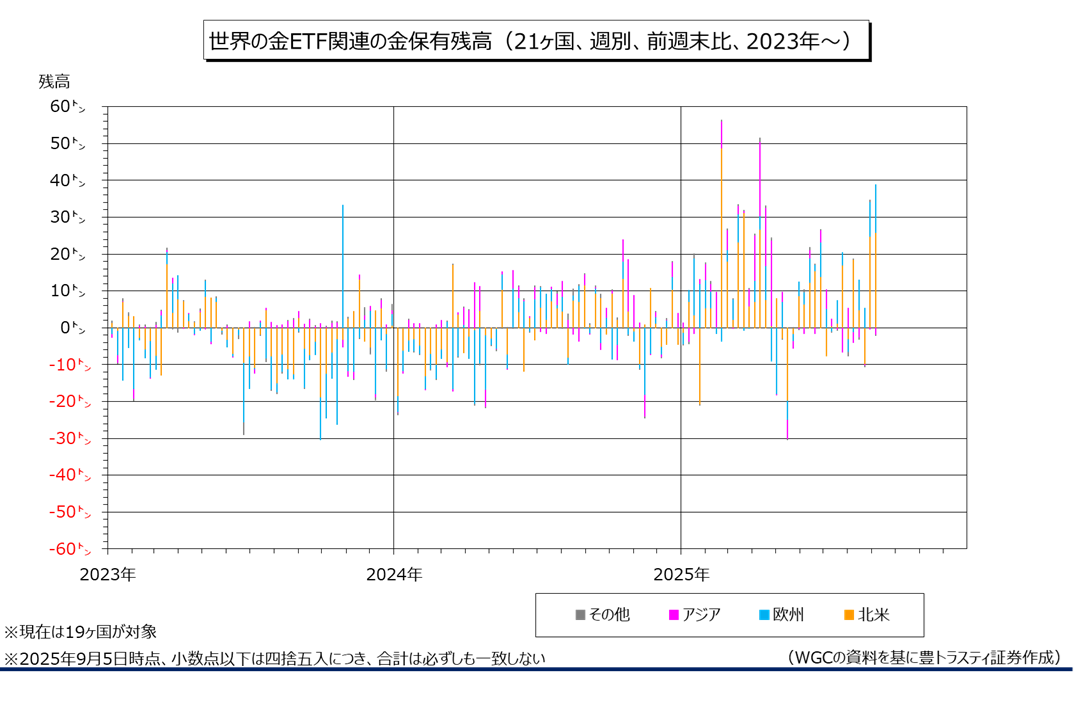Click the 2024年 x-axis label
This screenshot has width=1074, height=707.
coord(394,575)
